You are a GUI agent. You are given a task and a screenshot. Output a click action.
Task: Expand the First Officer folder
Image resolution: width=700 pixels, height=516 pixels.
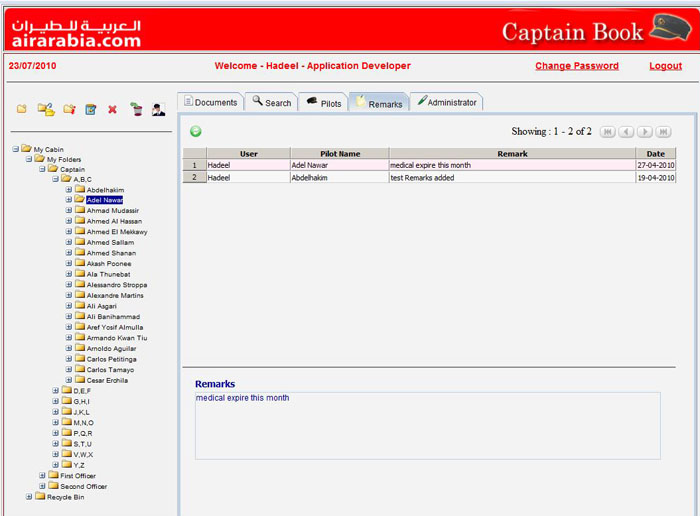(x=42, y=475)
